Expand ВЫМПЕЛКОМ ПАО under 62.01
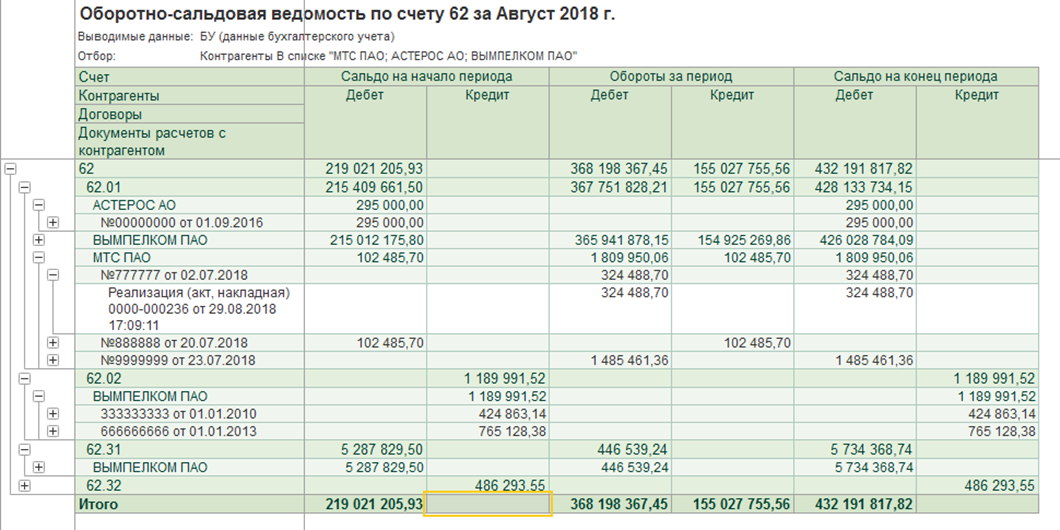The height and width of the screenshot is (530, 1060). point(39,240)
